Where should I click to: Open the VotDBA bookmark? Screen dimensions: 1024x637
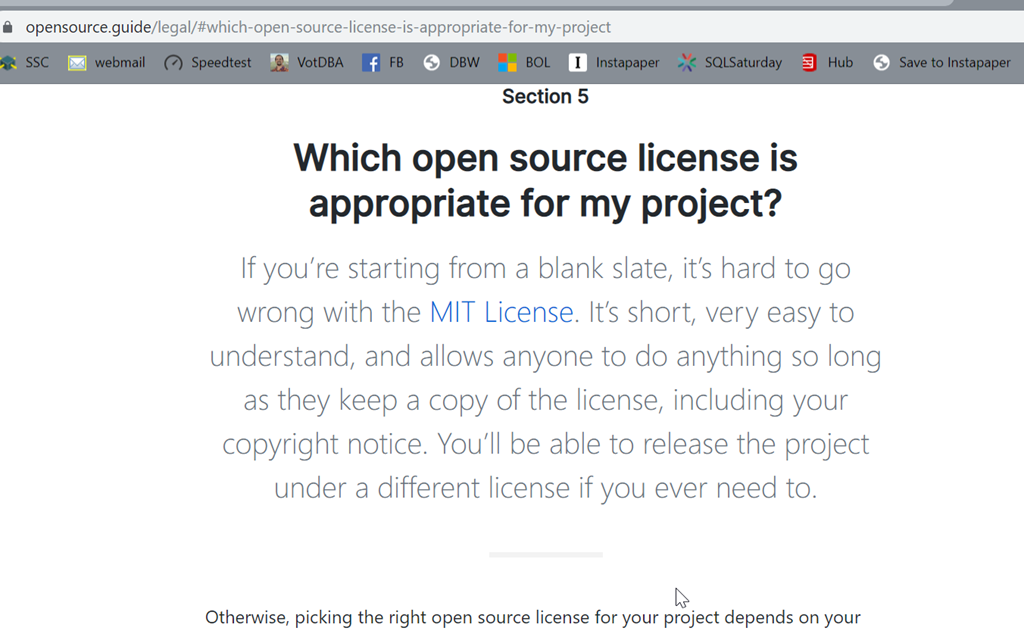tap(307, 62)
